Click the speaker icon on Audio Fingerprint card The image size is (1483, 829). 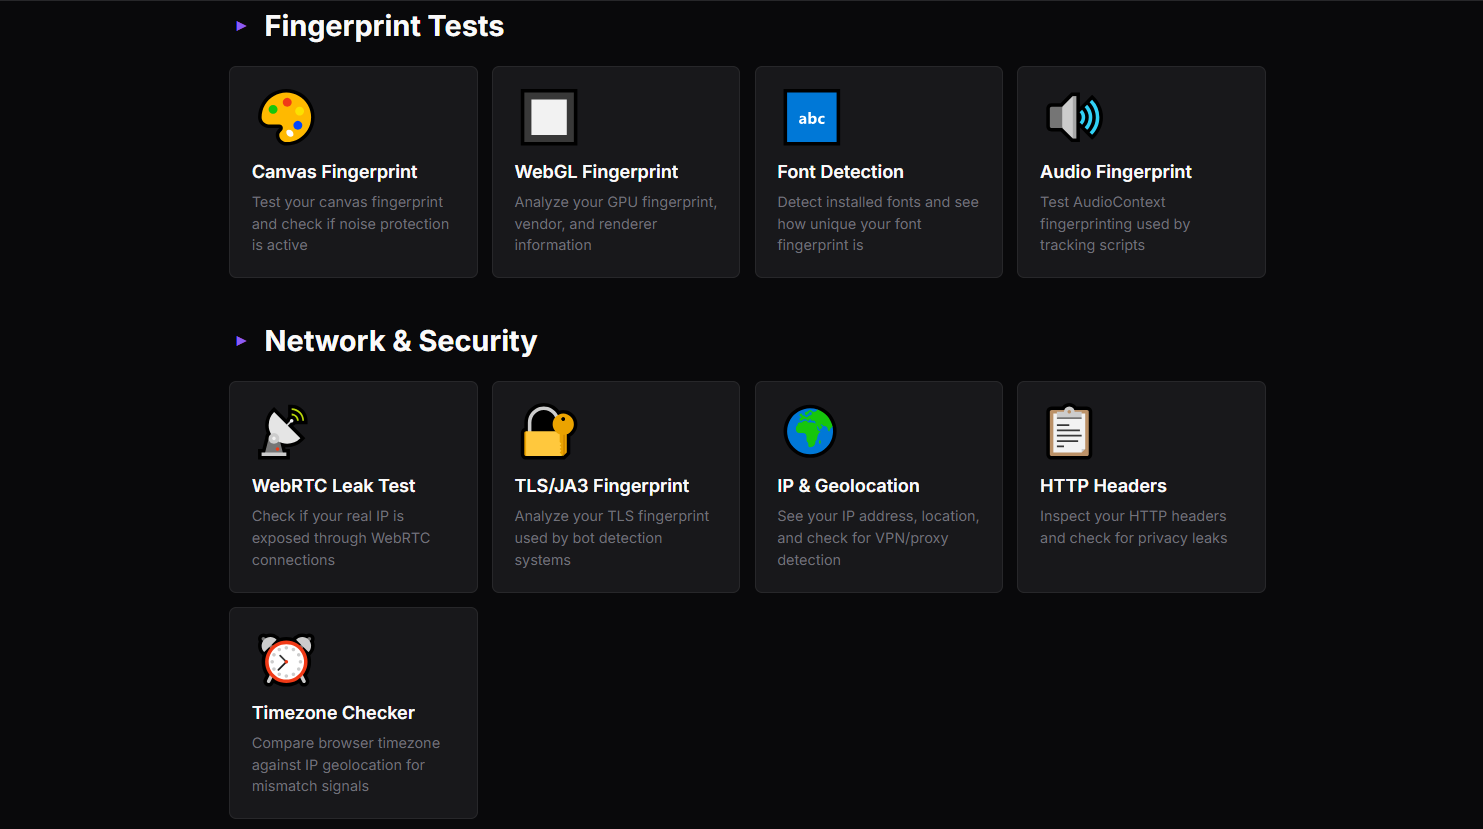tap(1072, 116)
